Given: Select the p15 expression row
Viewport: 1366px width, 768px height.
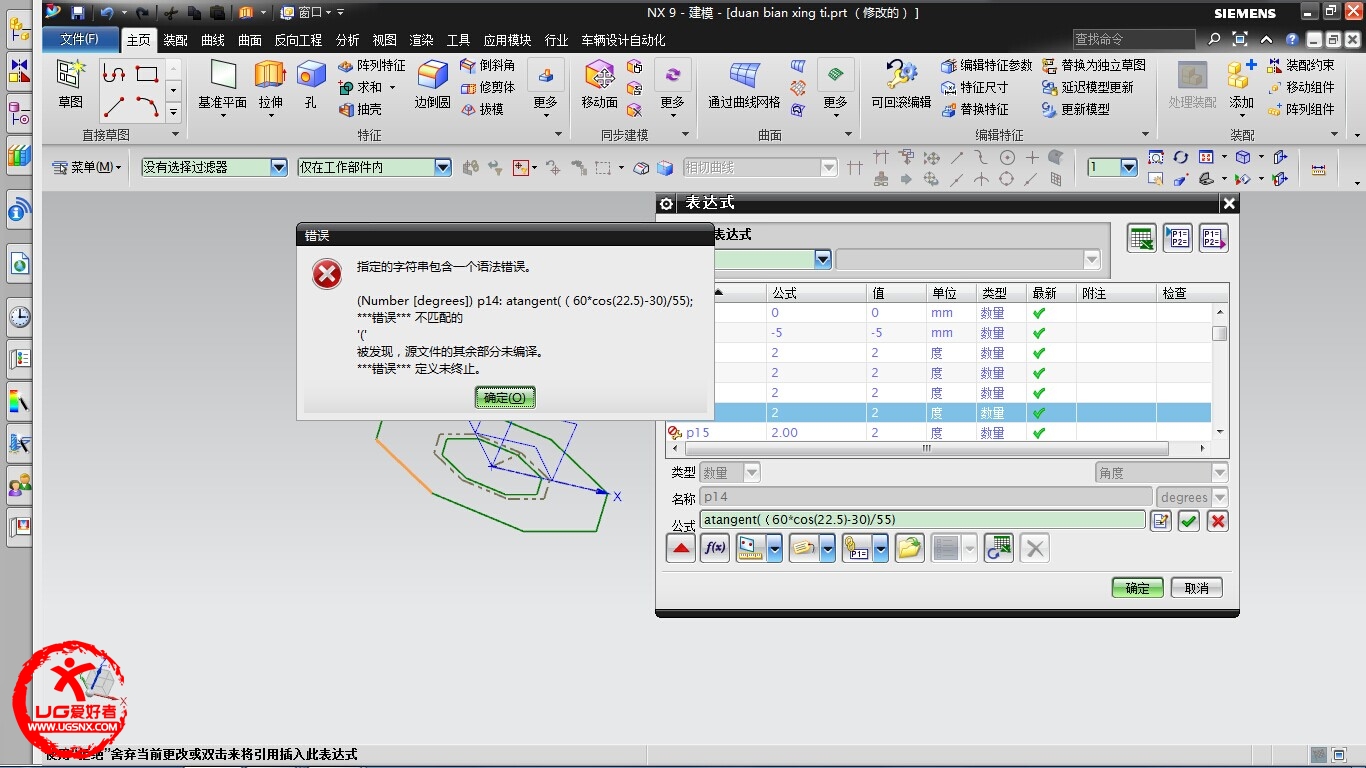Looking at the screenshot, I should (938, 433).
